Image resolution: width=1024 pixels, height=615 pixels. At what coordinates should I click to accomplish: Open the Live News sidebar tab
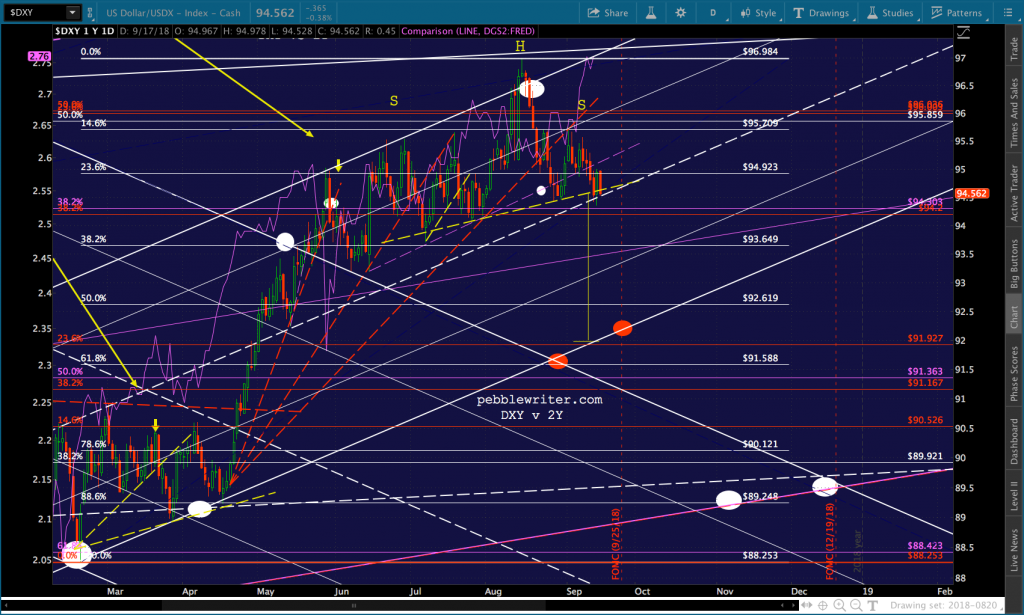[1014, 548]
